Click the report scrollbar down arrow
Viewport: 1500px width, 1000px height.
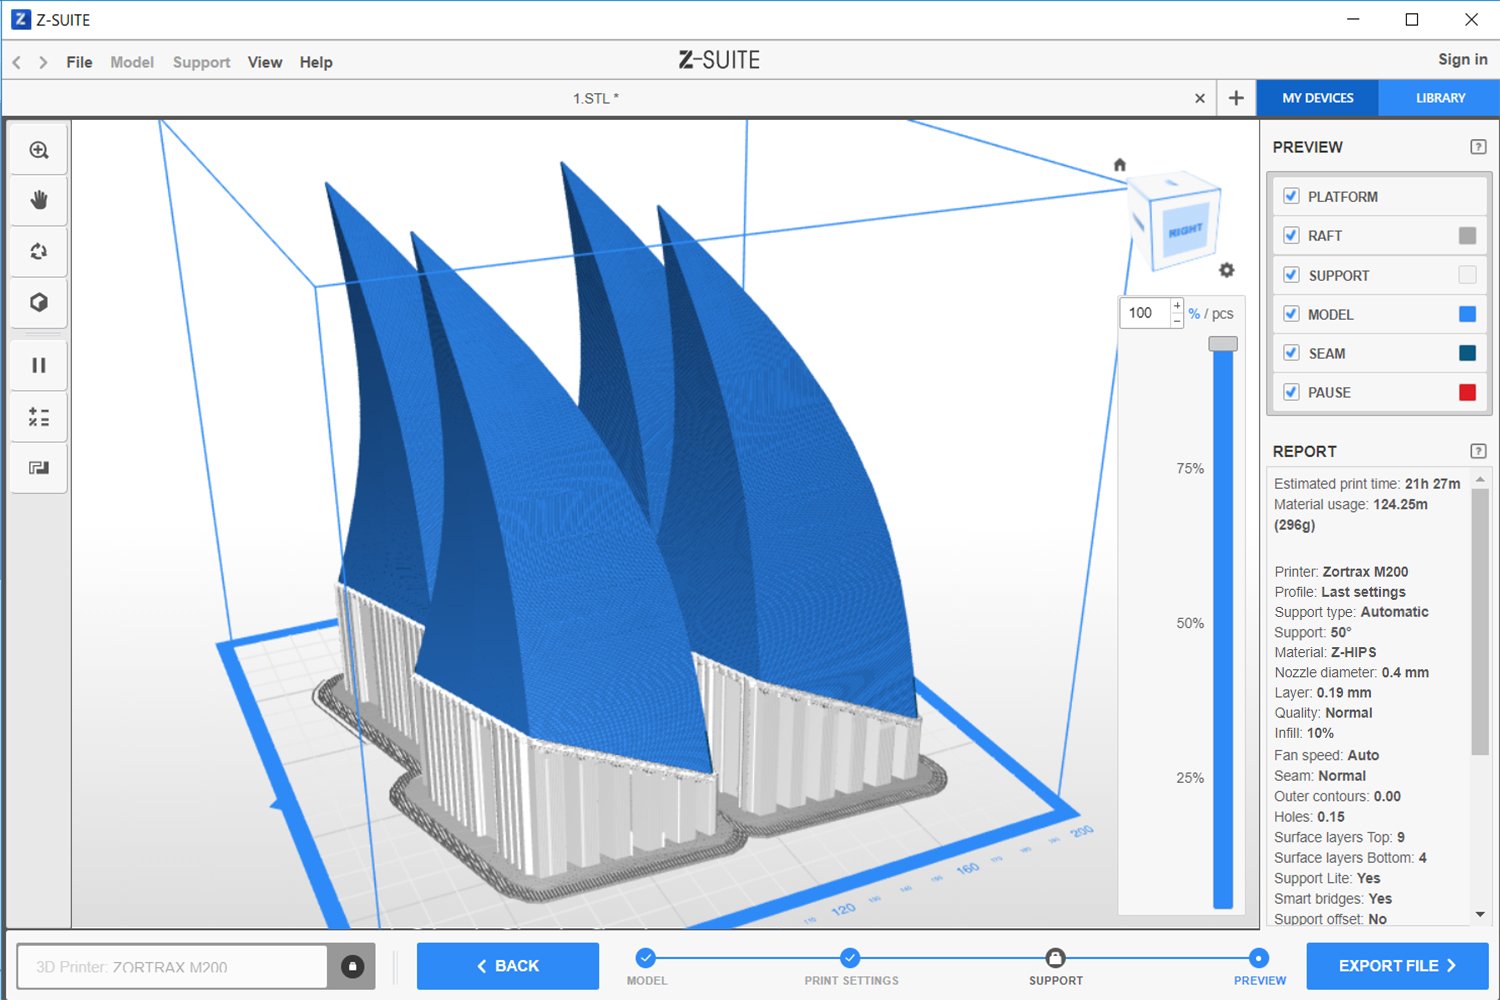[x=1480, y=914]
